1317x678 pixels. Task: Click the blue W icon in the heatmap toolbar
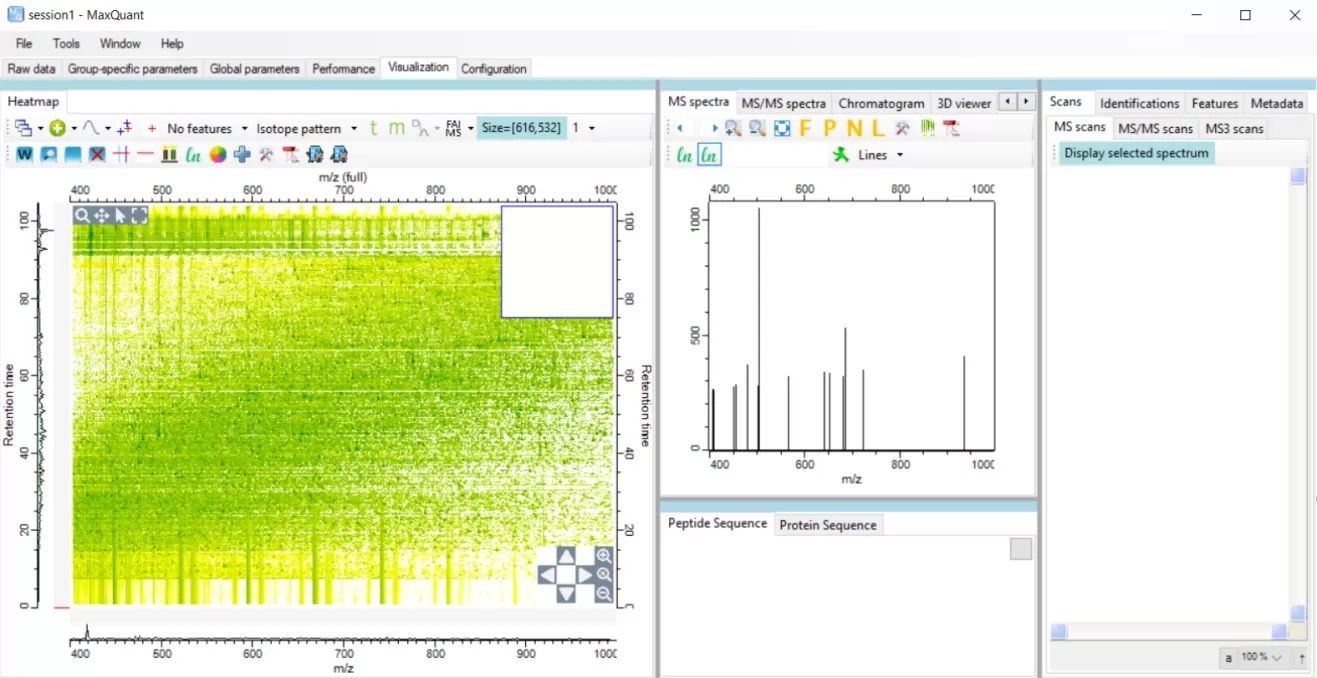25,155
